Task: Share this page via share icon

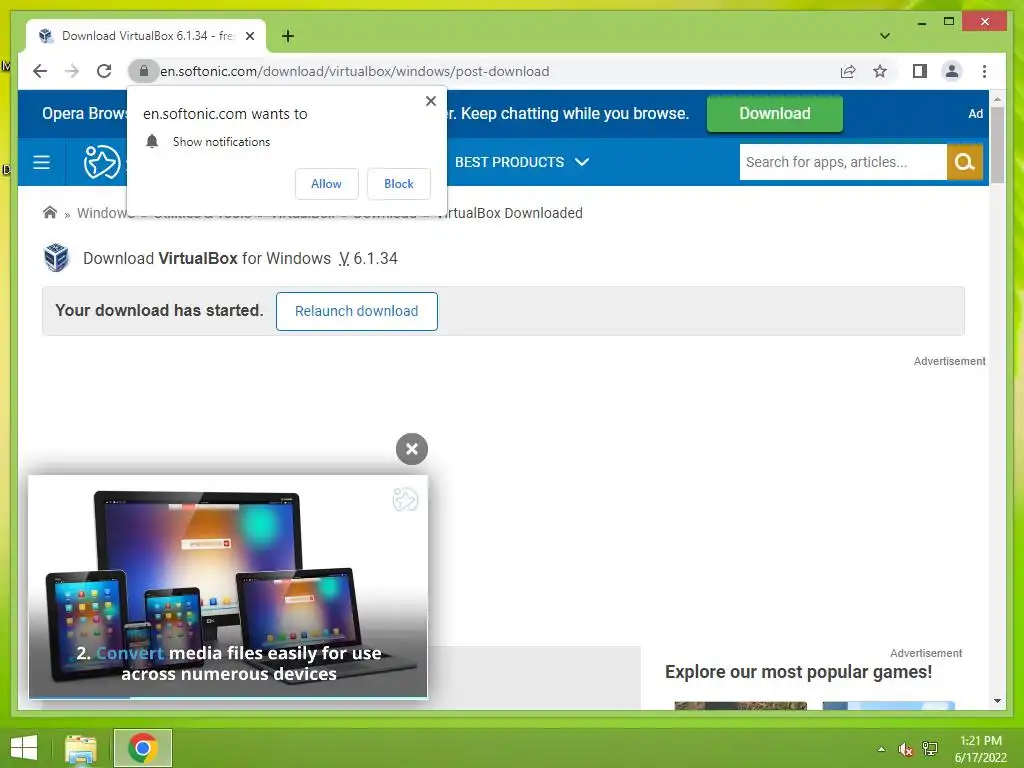Action: (x=848, y=71)
